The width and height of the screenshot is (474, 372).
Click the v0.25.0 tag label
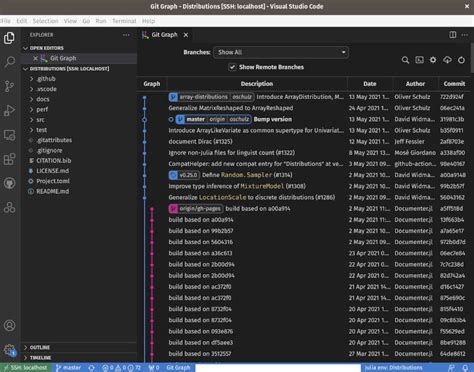[x=184, y=175]
